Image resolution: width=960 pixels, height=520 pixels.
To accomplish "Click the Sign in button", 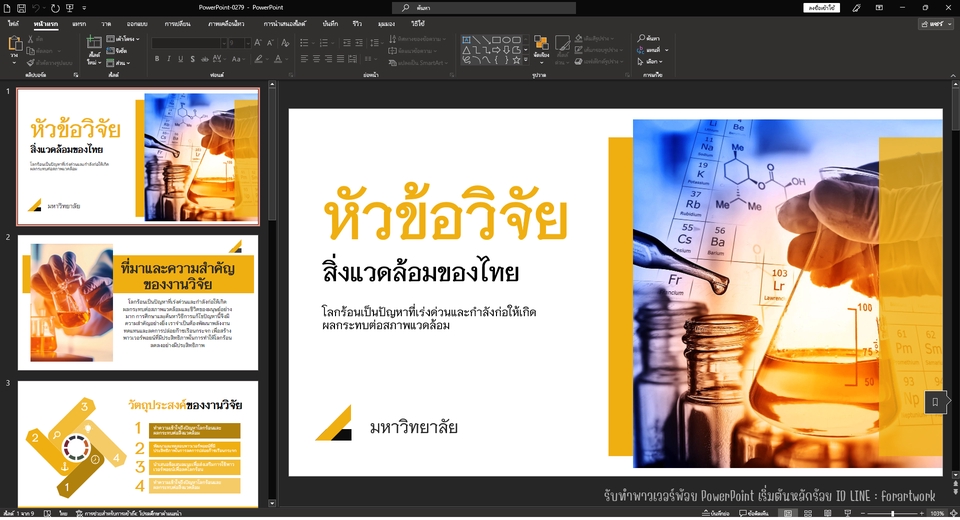I will coord(821,8).
